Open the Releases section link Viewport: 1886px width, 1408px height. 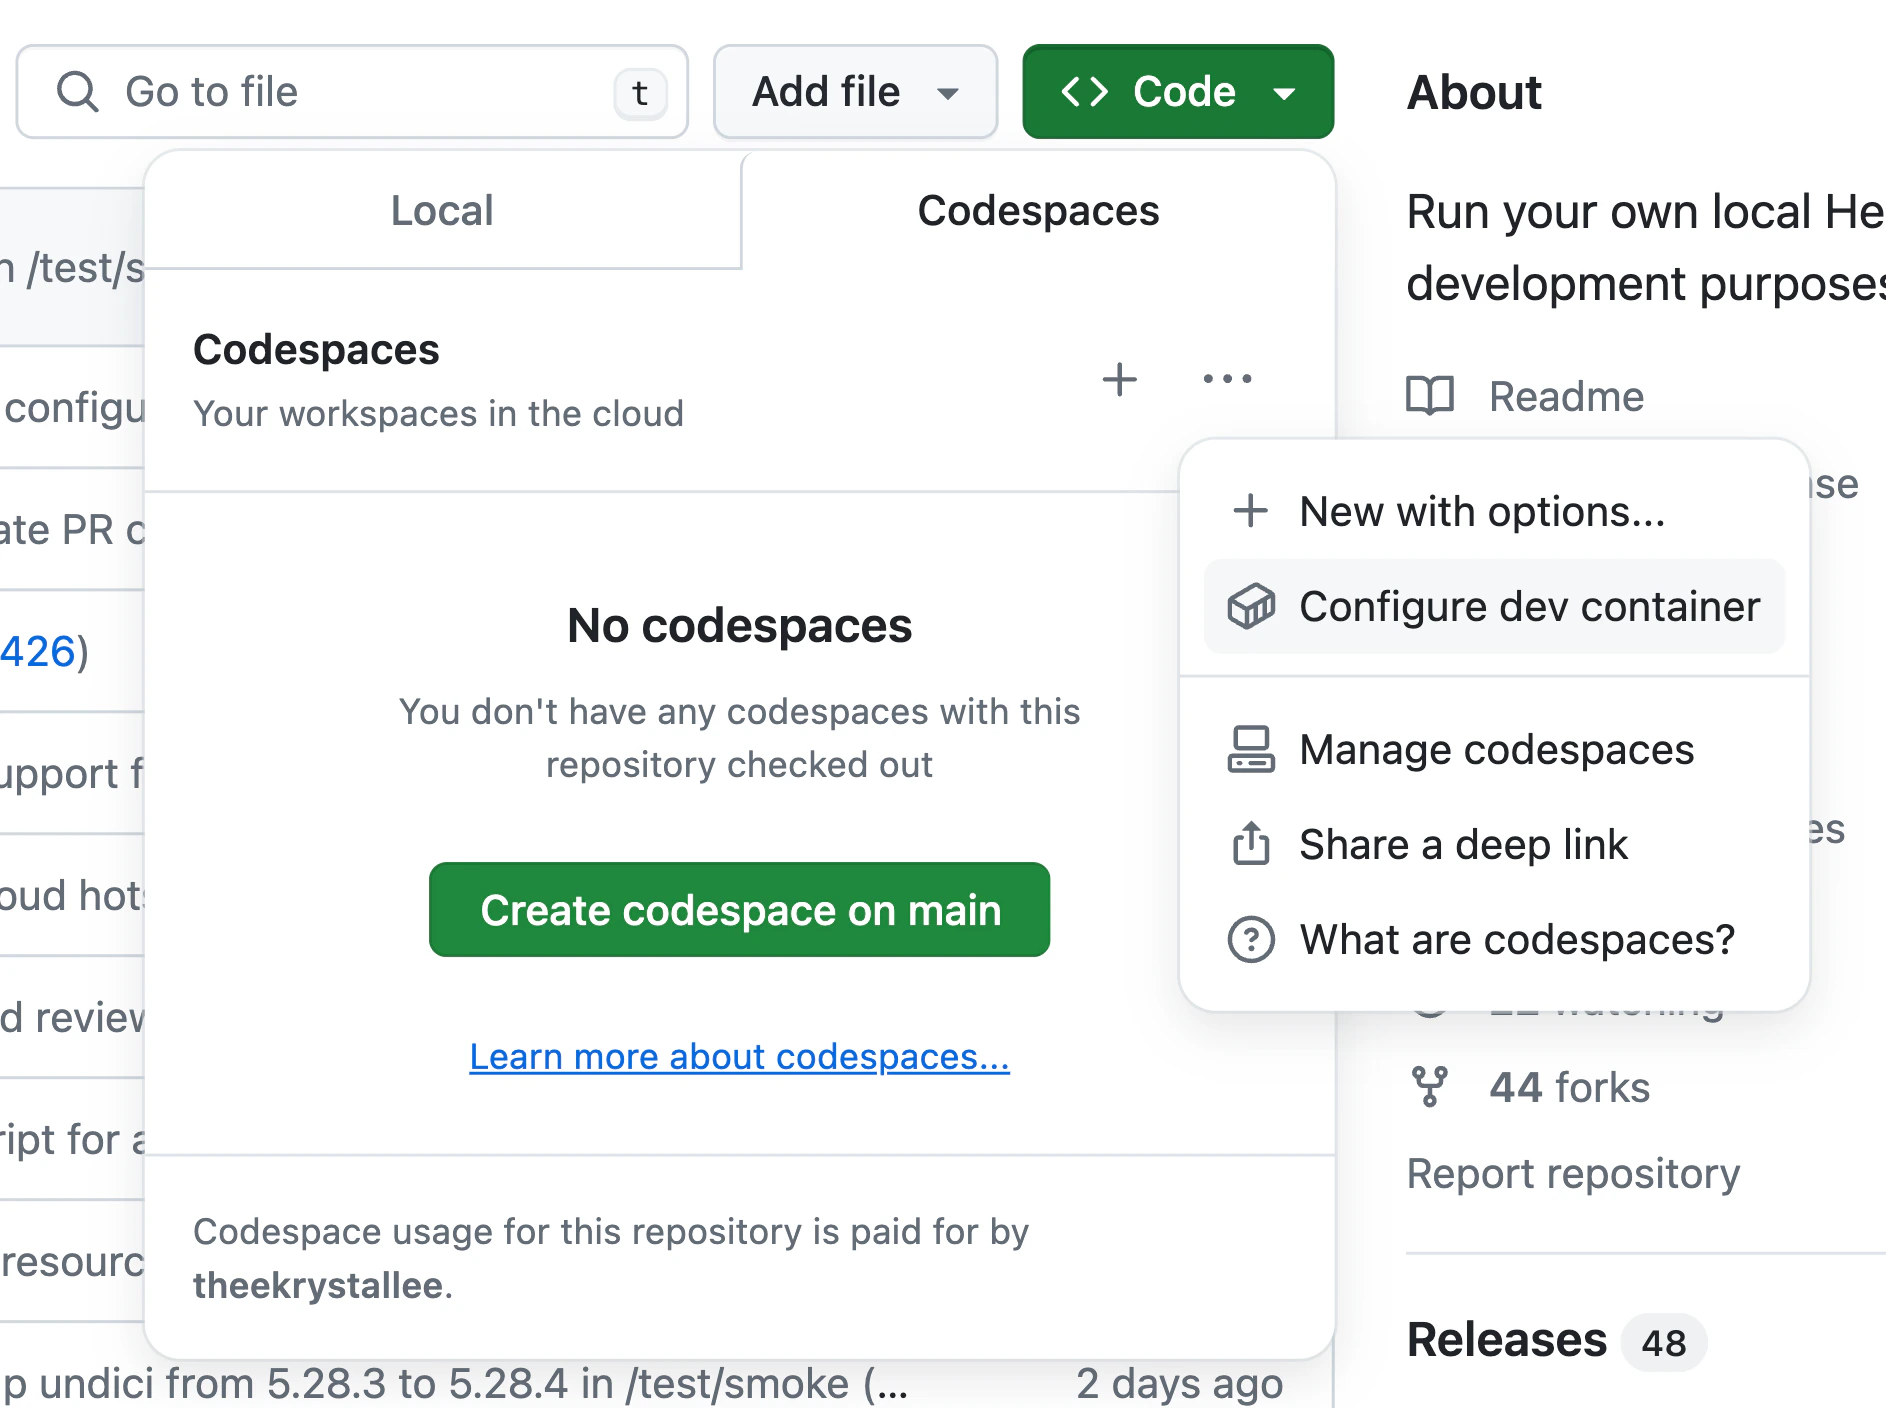(x=1507, y=1340)
